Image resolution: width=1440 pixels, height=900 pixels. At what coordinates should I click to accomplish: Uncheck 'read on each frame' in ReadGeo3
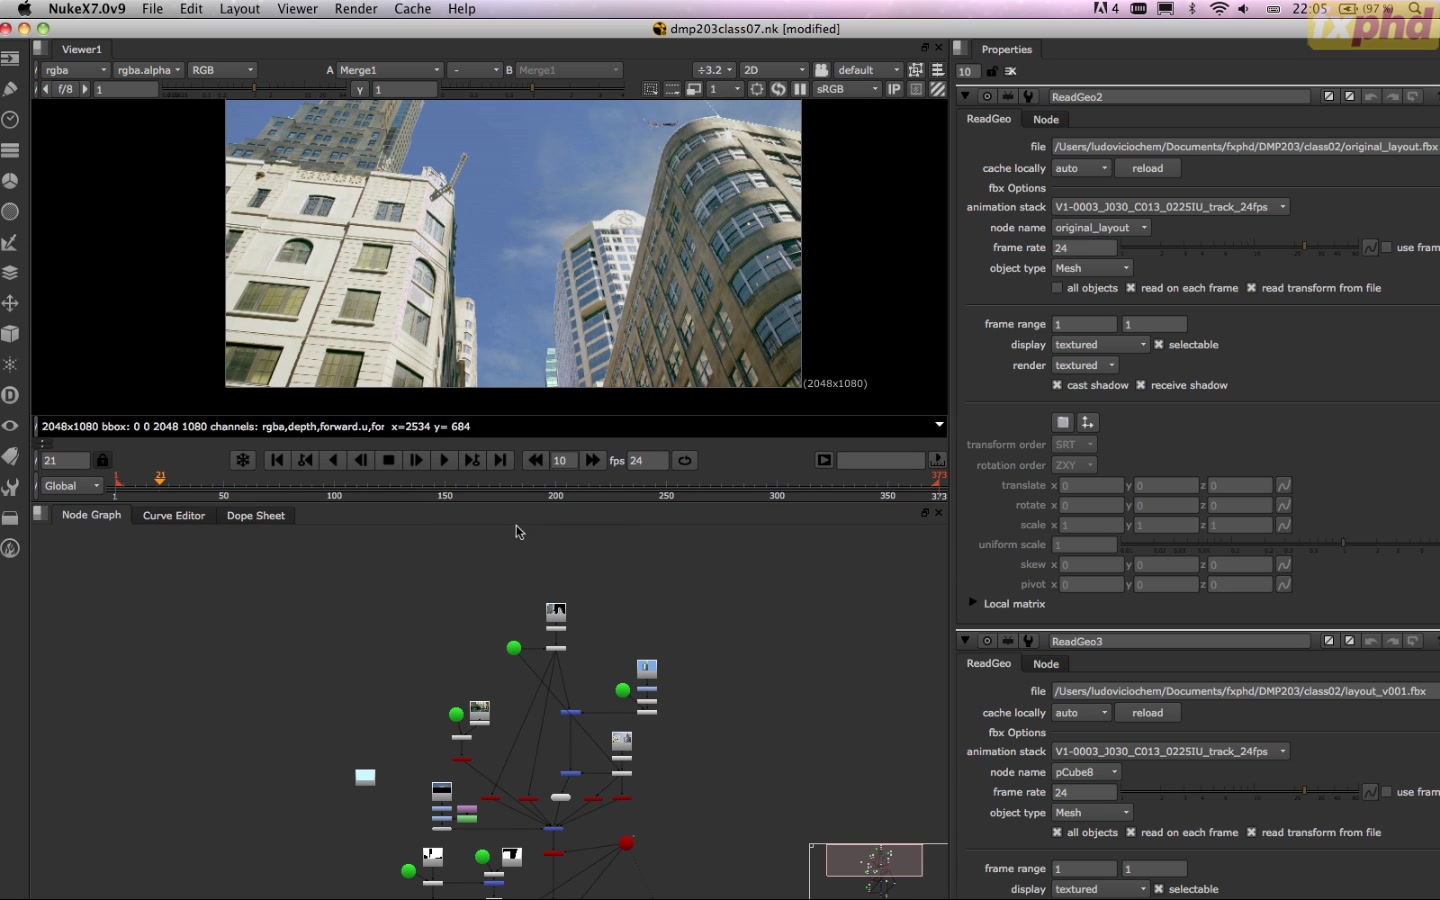coord(1131,832)
